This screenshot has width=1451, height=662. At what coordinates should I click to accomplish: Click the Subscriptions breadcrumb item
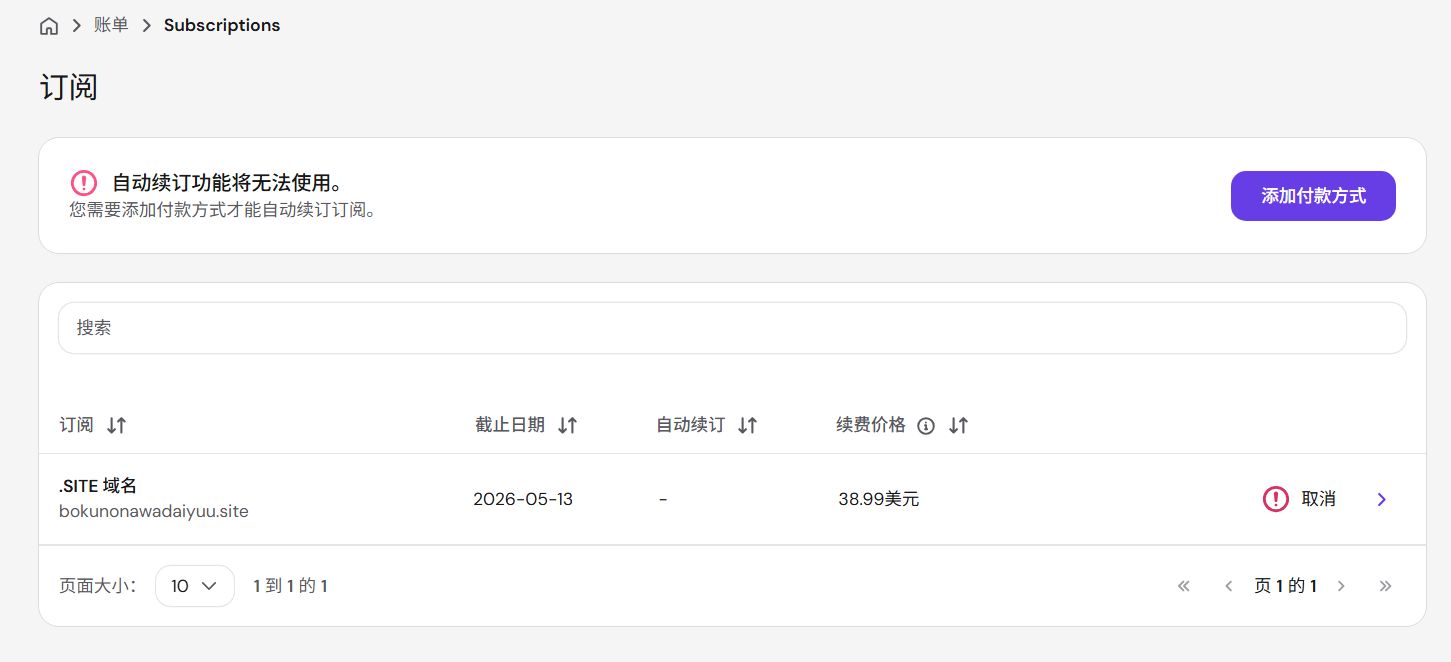222,25
